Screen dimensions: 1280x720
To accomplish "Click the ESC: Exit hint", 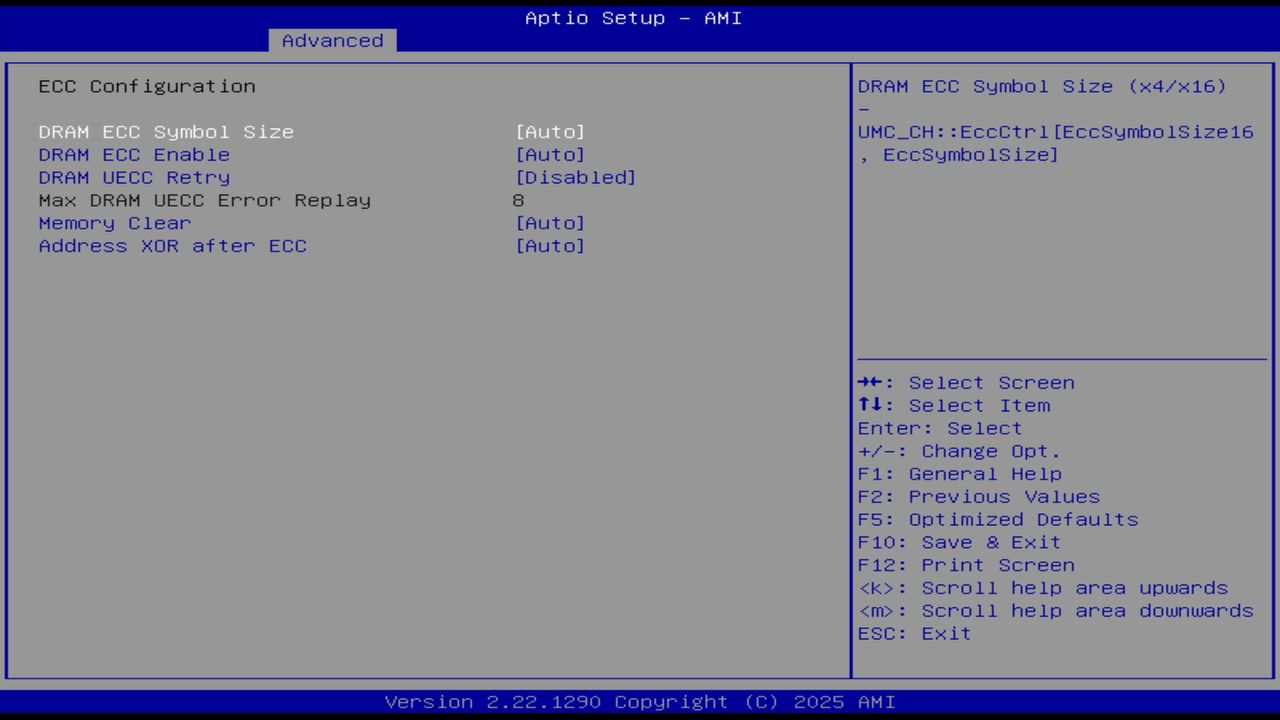I will click(x=914, y=634).
